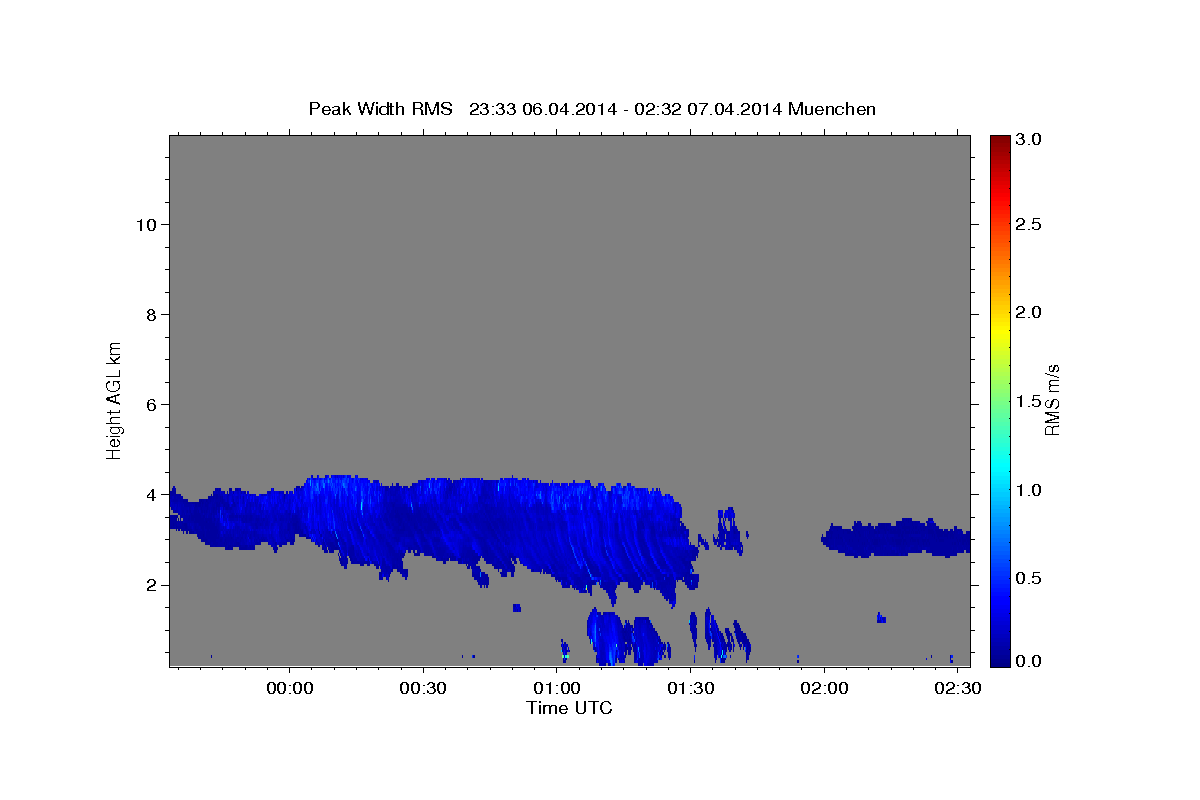This screenshot has width=1200, height=800.
Task: Click the colorbar value 2.5
Action: pyautogui.click(x=1029, y=225)
